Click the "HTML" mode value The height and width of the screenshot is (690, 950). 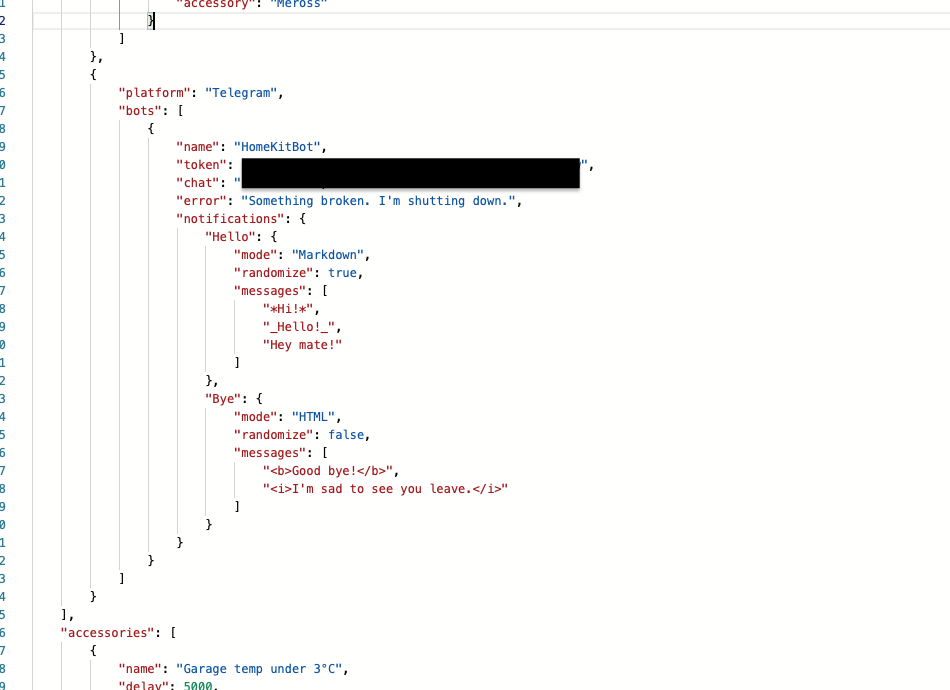(x=316, y=417)
